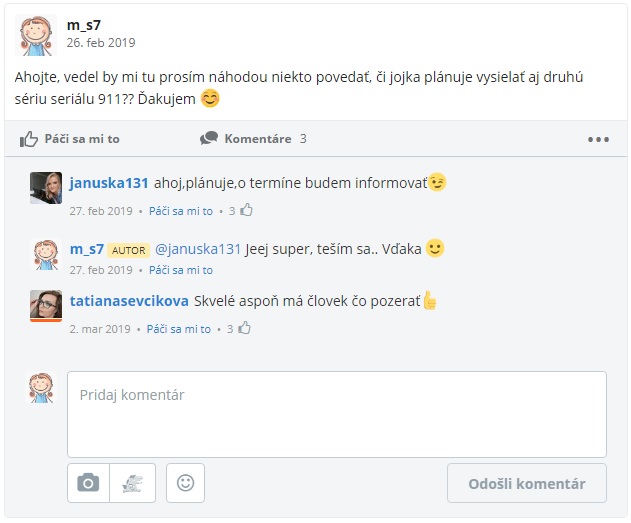Click the post author m_s7 avatar at top
631x523 pixels.
pyautogui.click(x=36, y=35)
